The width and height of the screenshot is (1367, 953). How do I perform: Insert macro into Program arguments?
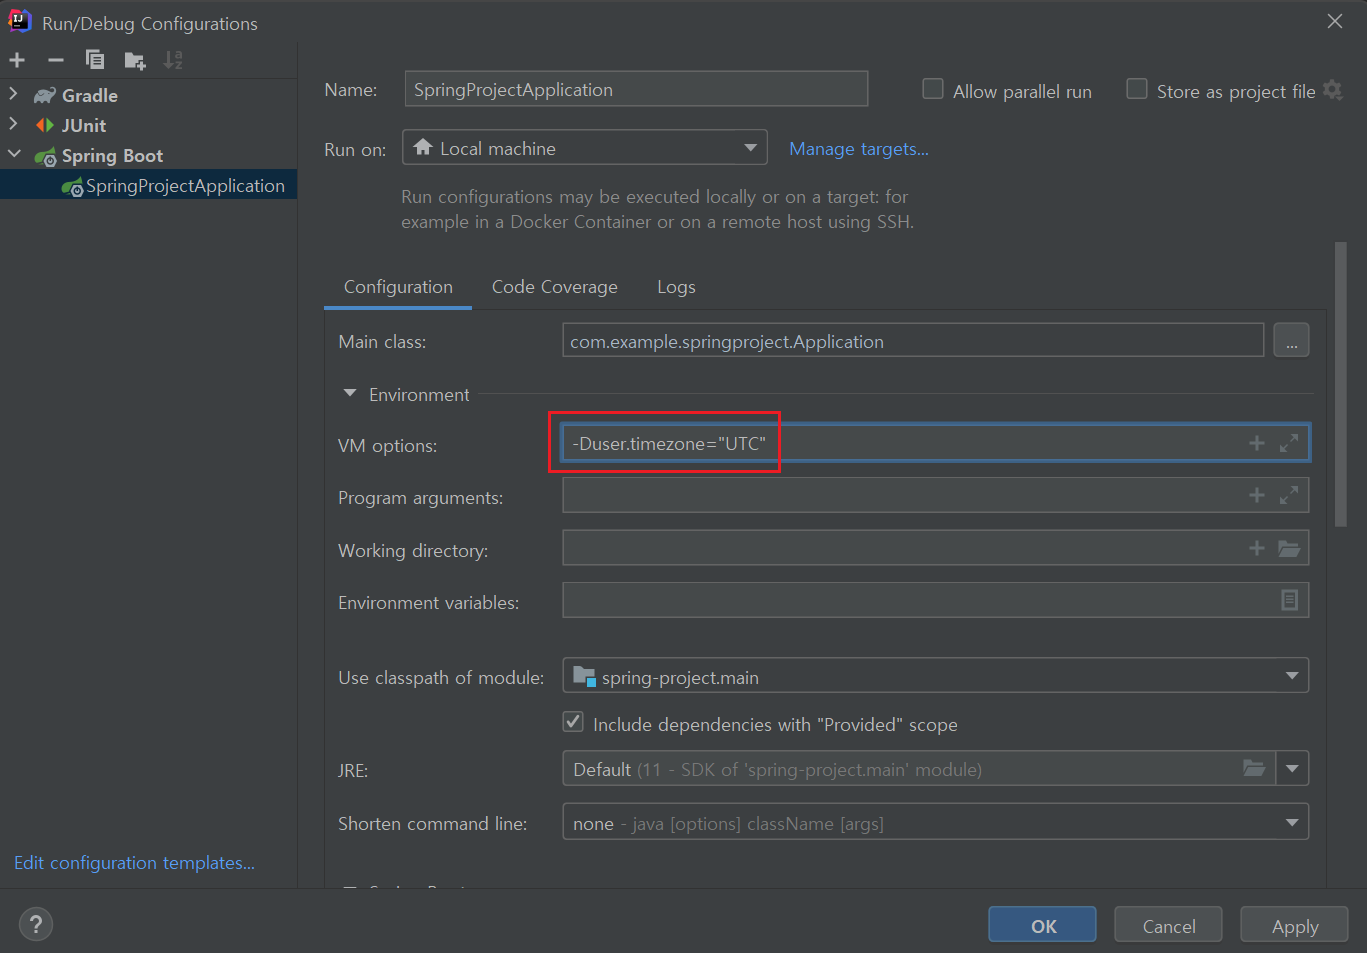1257,495
